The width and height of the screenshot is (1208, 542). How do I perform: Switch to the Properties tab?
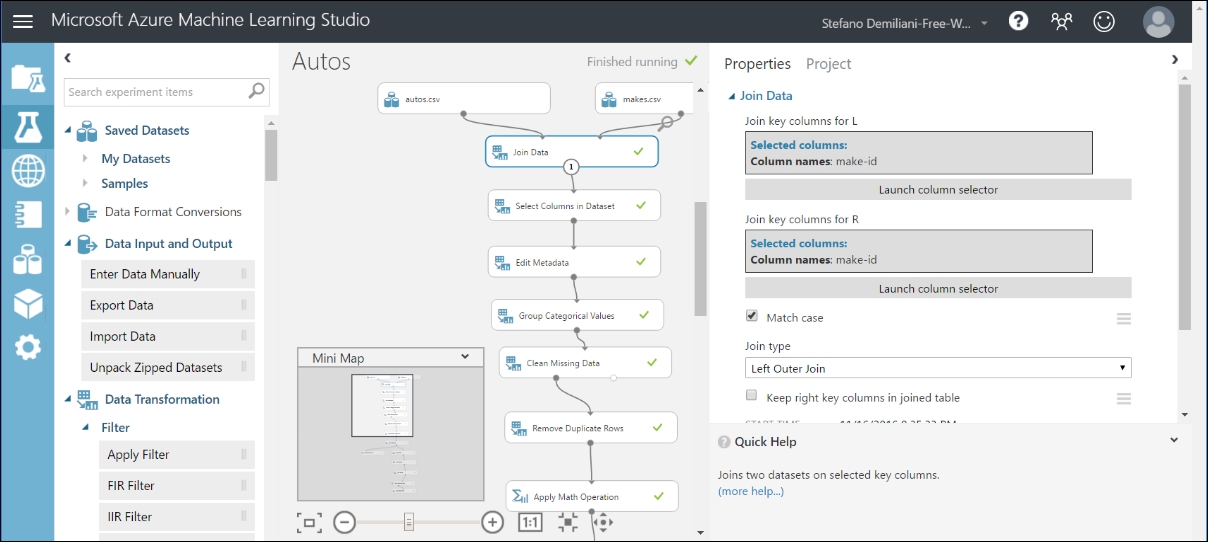[757, 63]
